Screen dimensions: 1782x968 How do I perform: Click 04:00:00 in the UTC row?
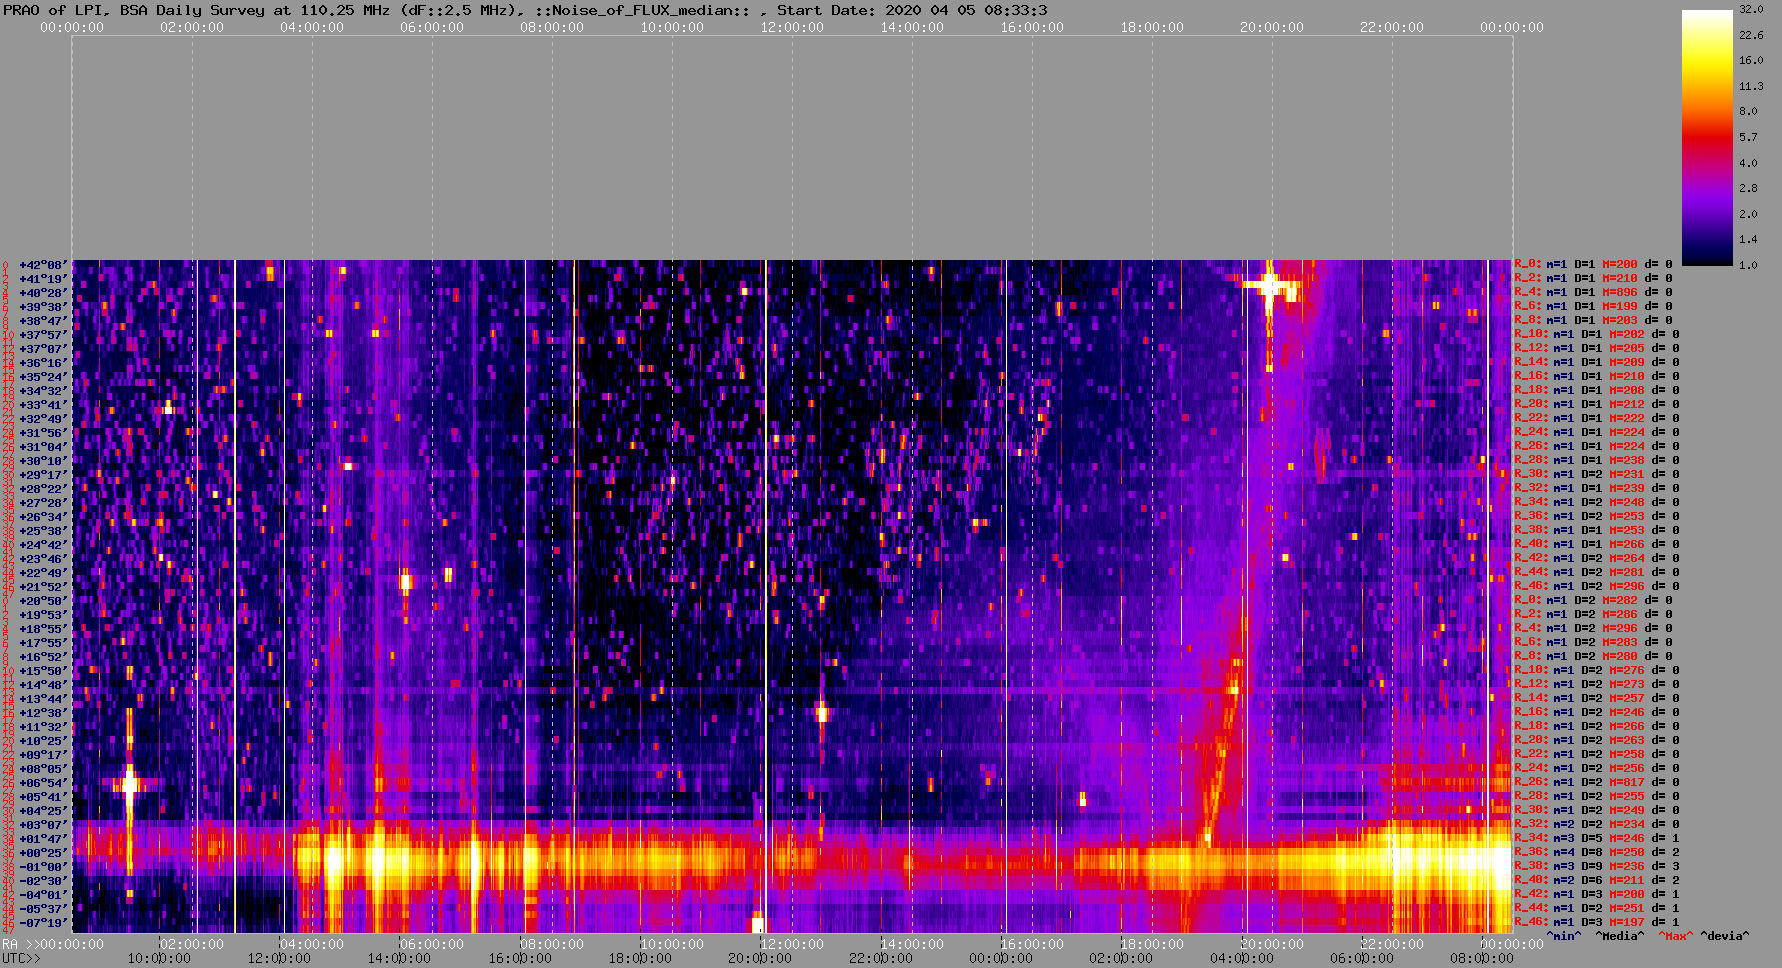coord(1242,958)
